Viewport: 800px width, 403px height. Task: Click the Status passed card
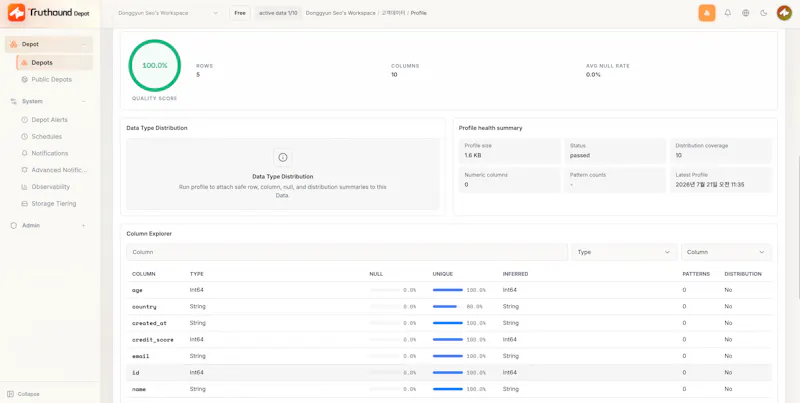pos(615,150)
